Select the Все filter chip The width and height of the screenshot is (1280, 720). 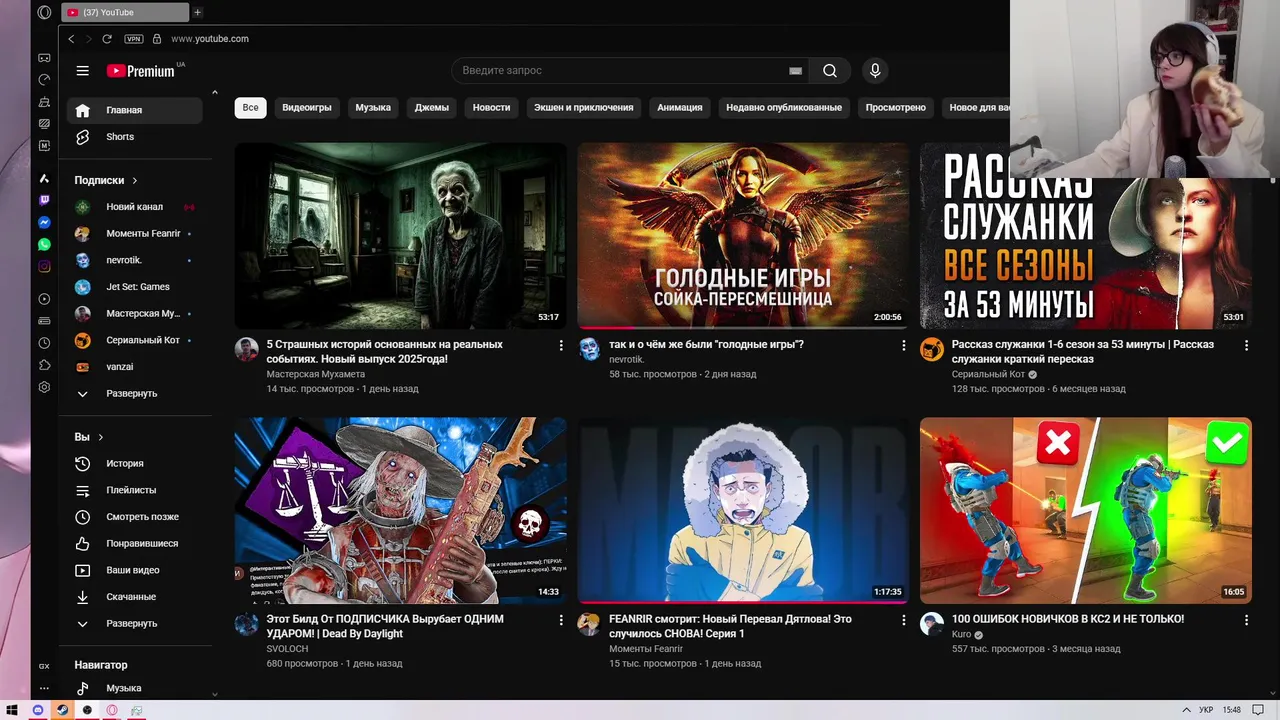(x=250, y=107)
